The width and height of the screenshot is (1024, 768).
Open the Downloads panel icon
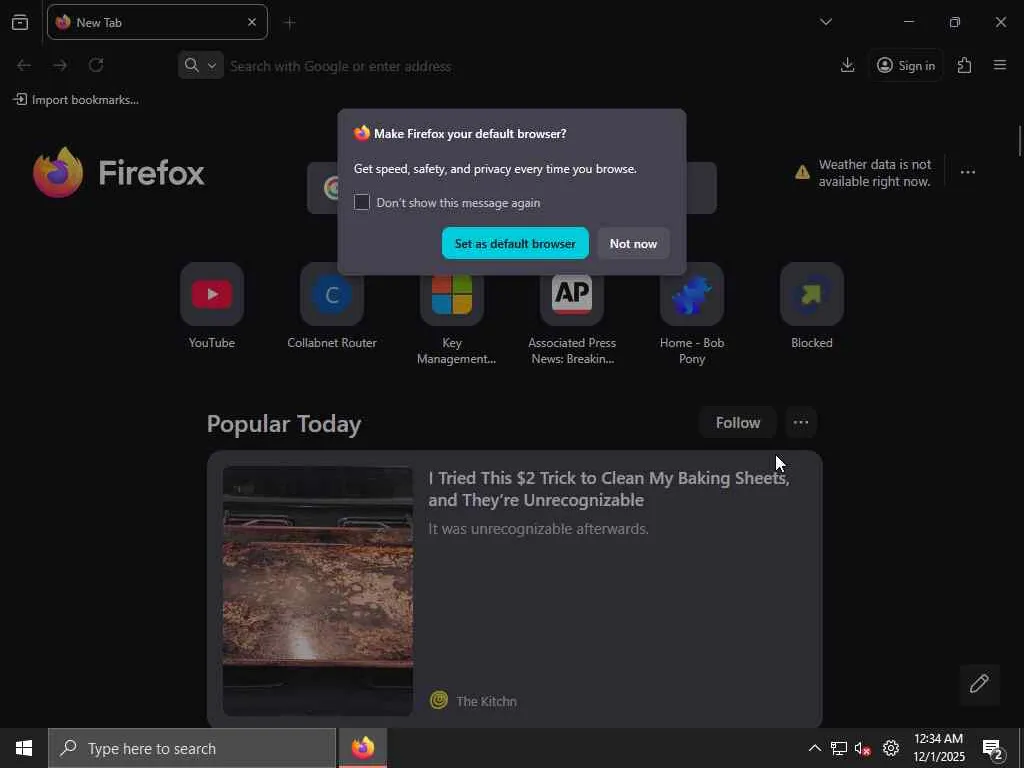(x=848, y=65)
